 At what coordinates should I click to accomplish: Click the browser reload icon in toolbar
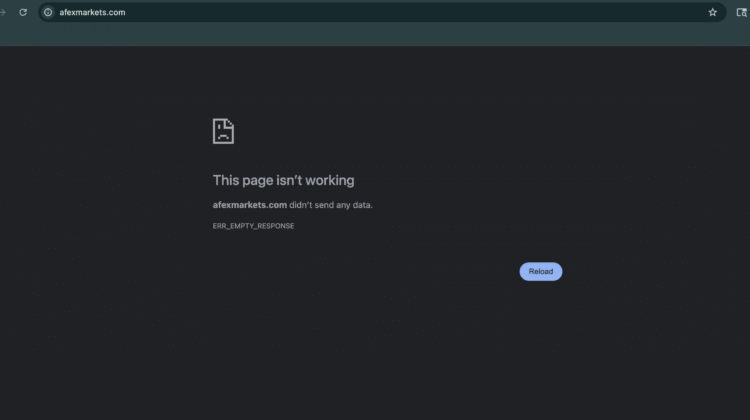(x=23, y=12)
